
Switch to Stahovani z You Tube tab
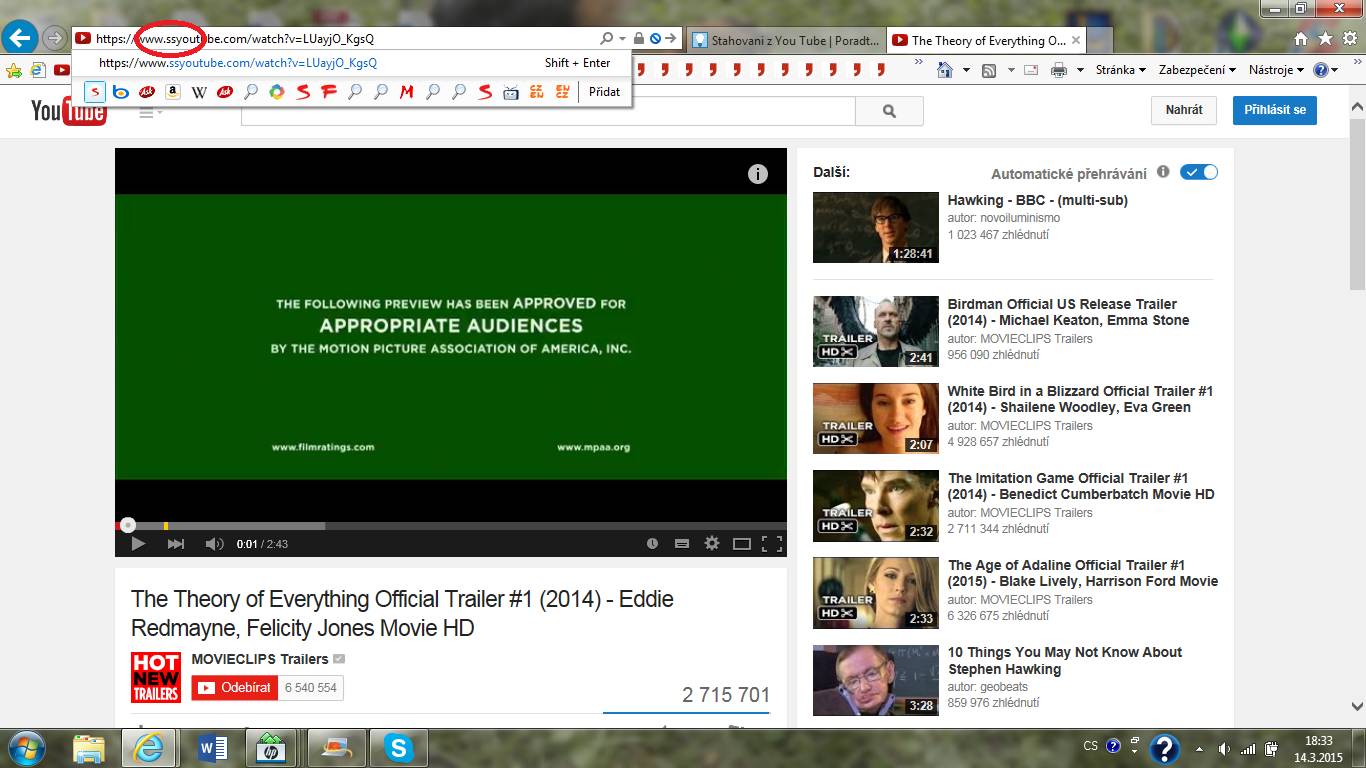785,40
